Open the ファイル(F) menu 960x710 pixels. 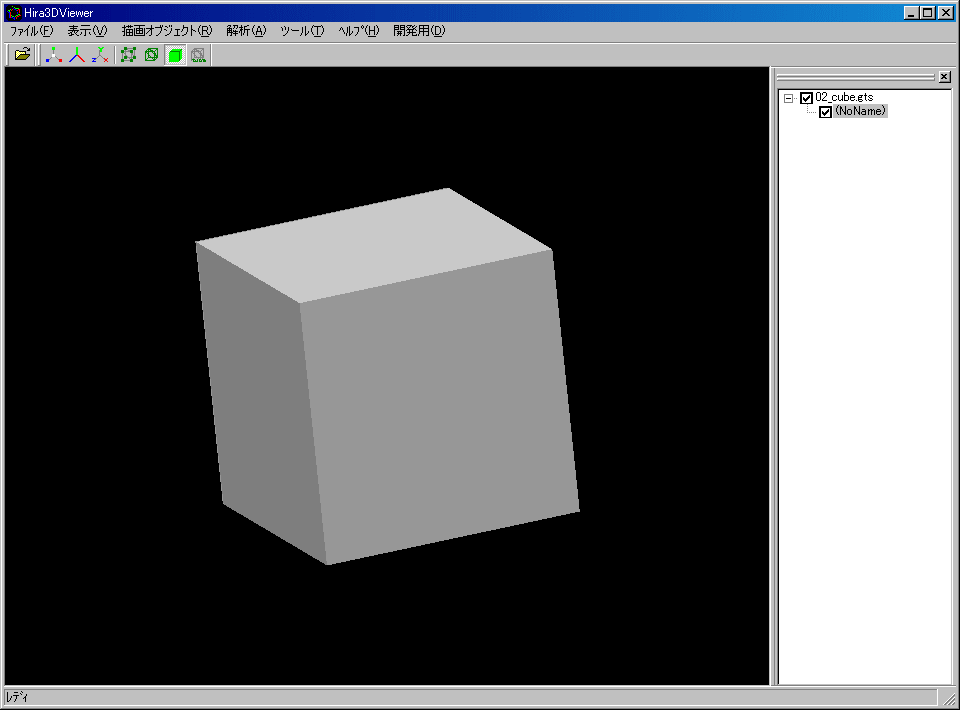(31, 31)
